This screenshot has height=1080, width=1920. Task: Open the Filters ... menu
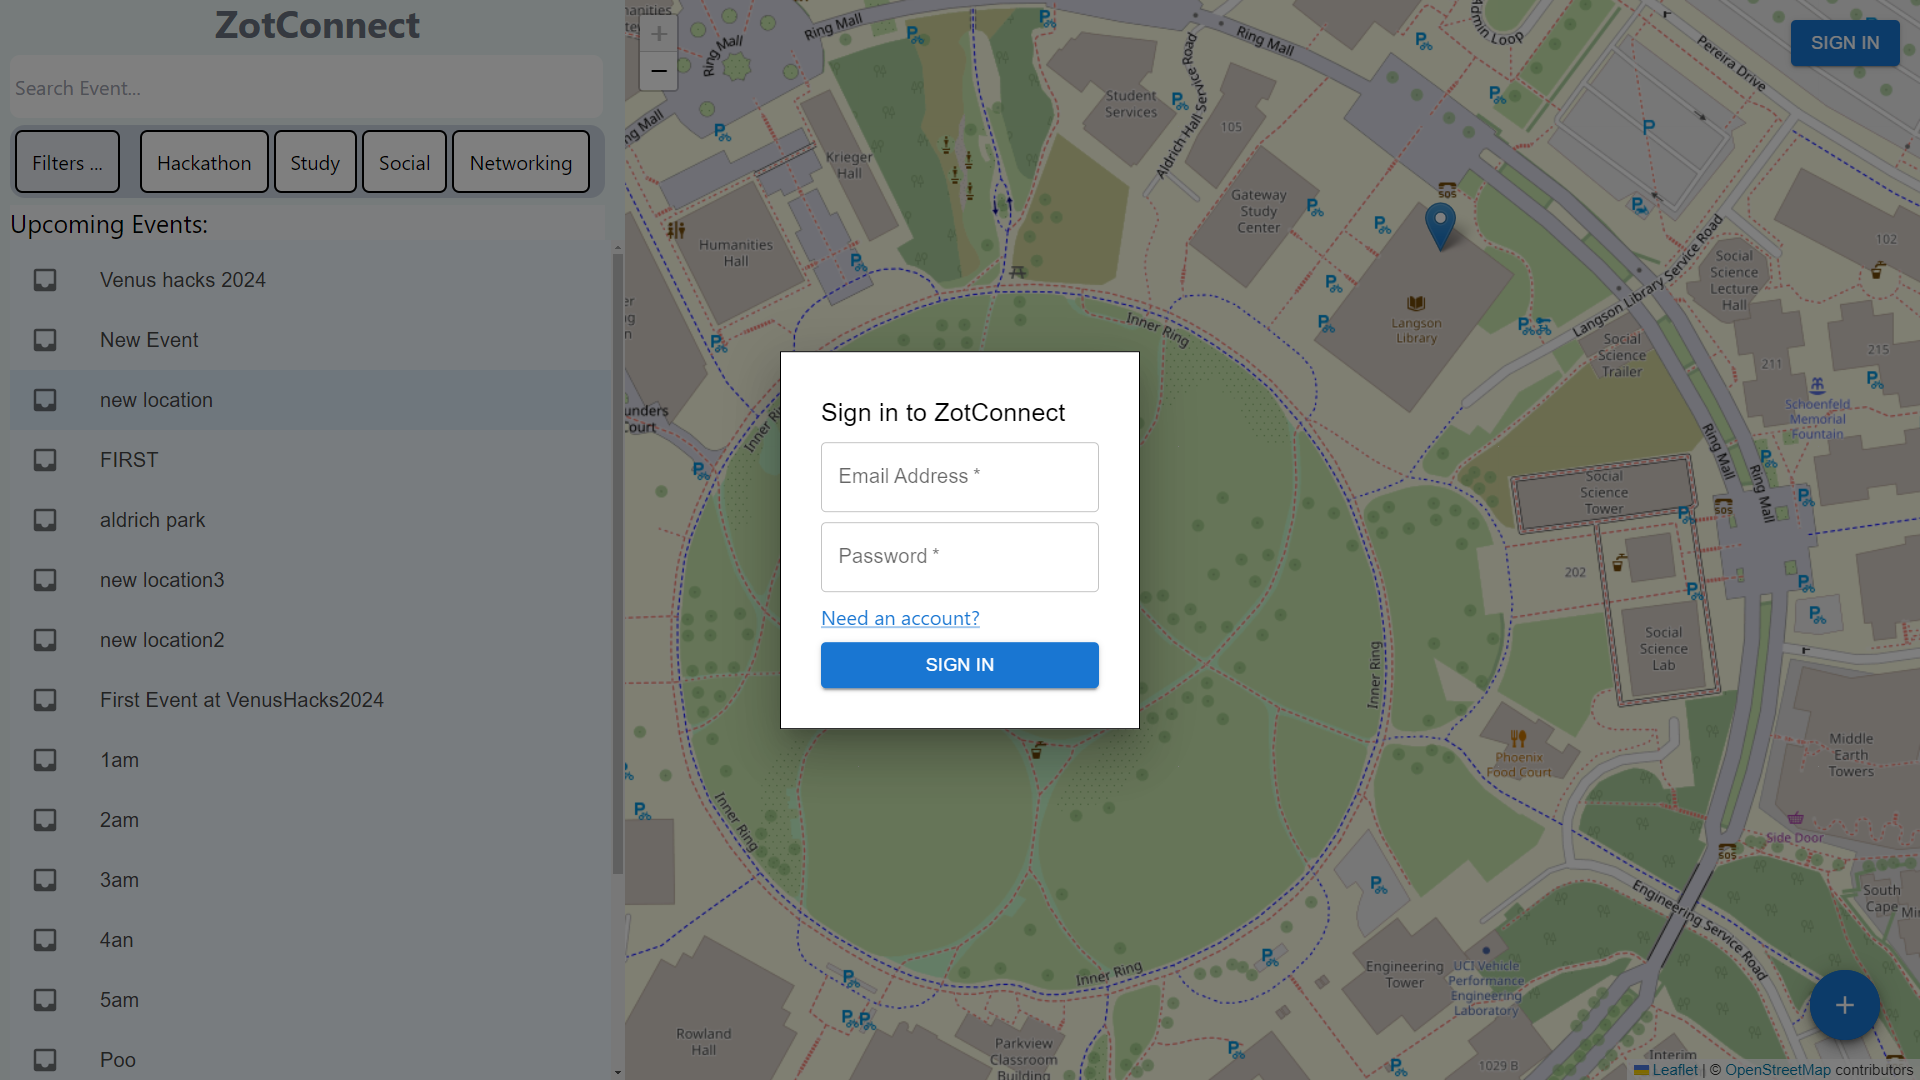pos(67,162)
